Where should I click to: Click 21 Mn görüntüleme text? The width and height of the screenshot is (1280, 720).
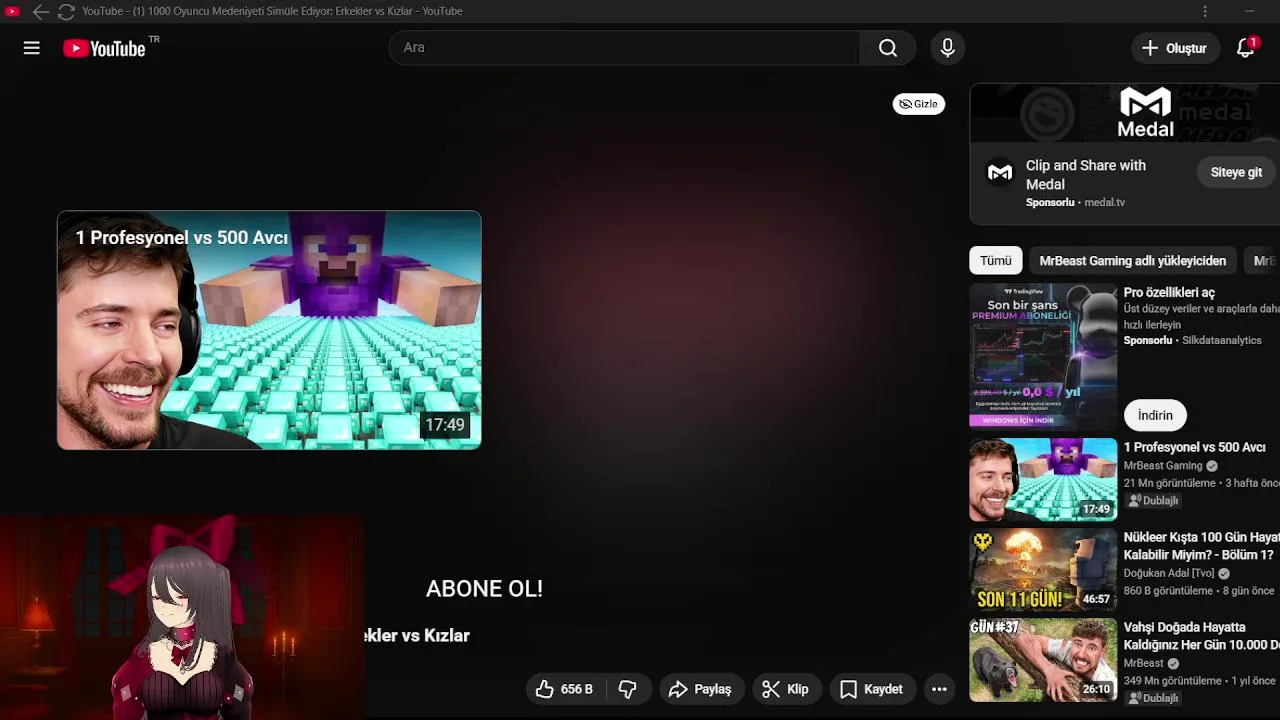[1170, 483]
